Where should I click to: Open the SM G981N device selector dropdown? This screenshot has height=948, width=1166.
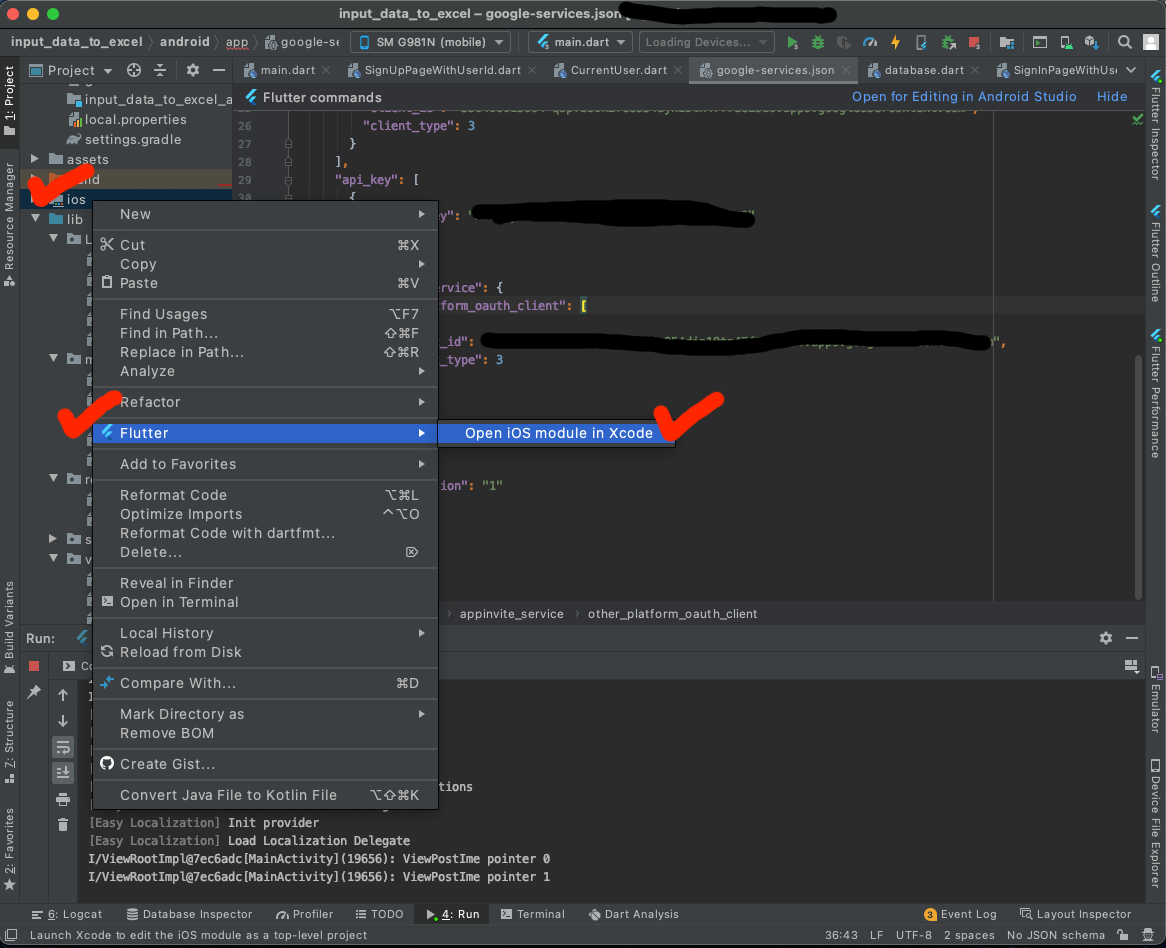[x=431, y=42]
